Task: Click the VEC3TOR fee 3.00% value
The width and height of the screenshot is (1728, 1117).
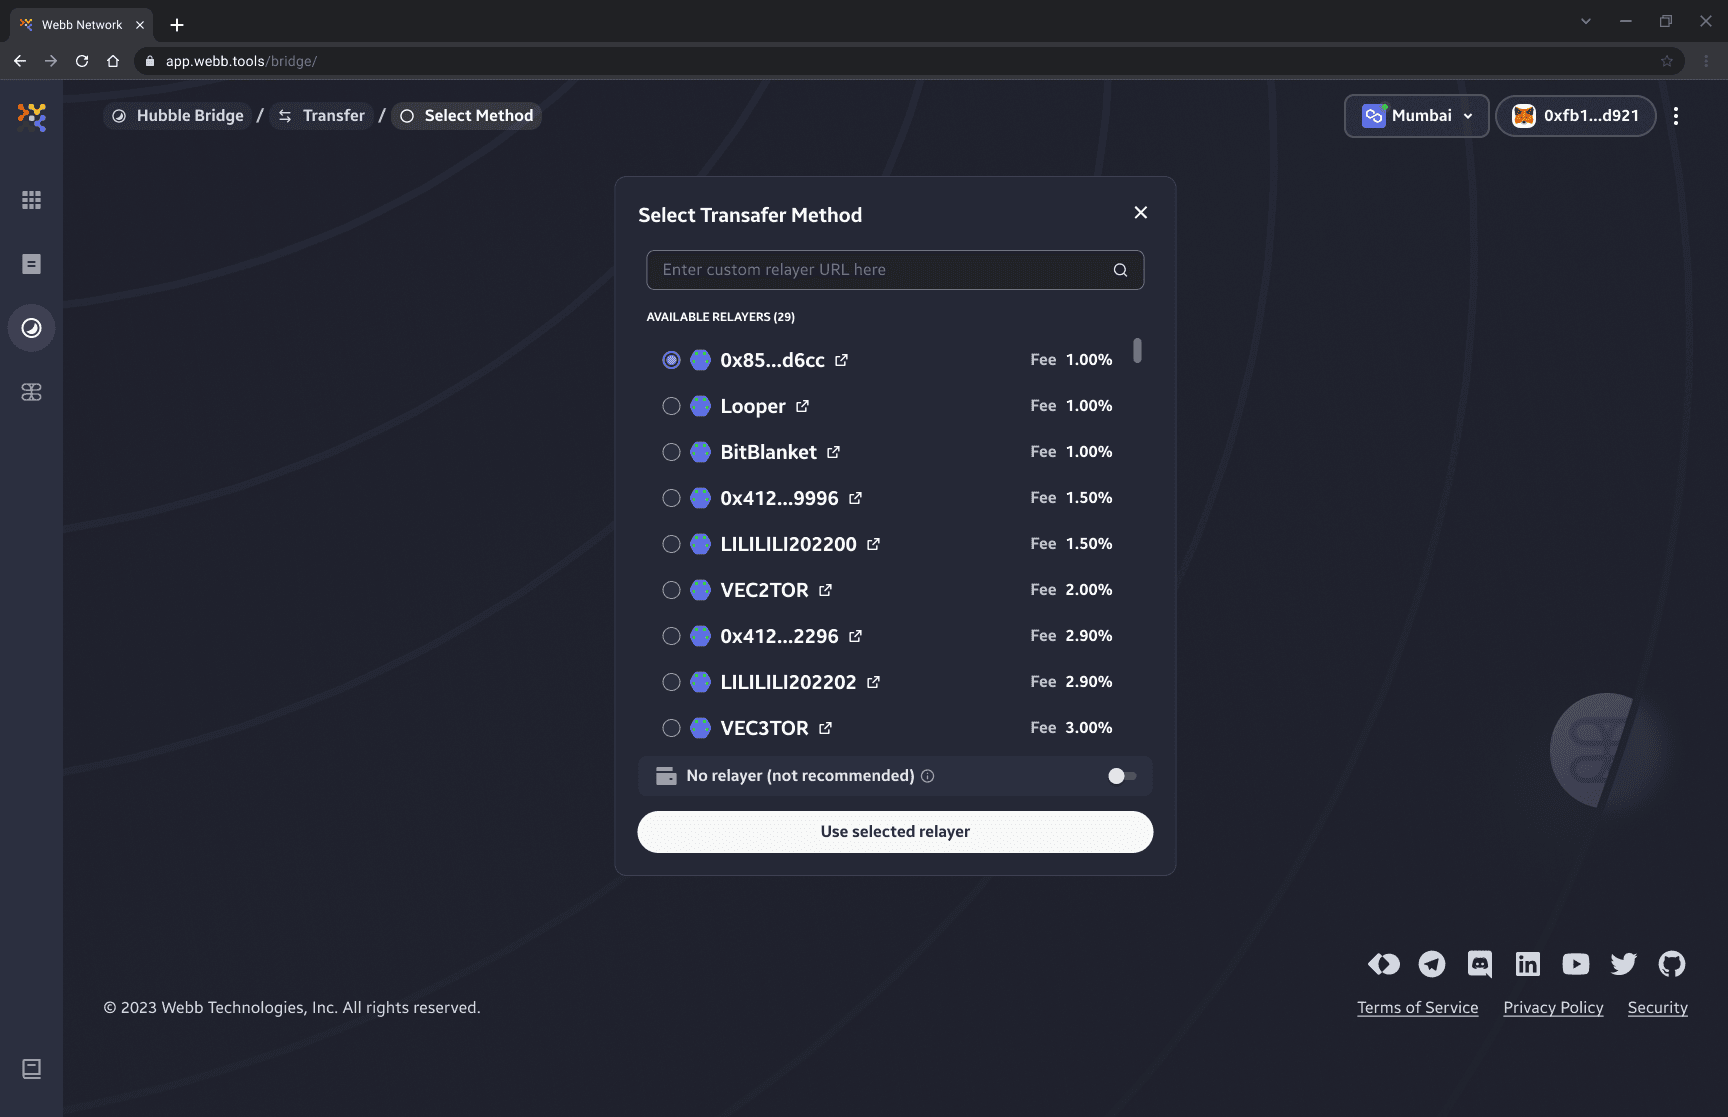Action: (1089, 728)
